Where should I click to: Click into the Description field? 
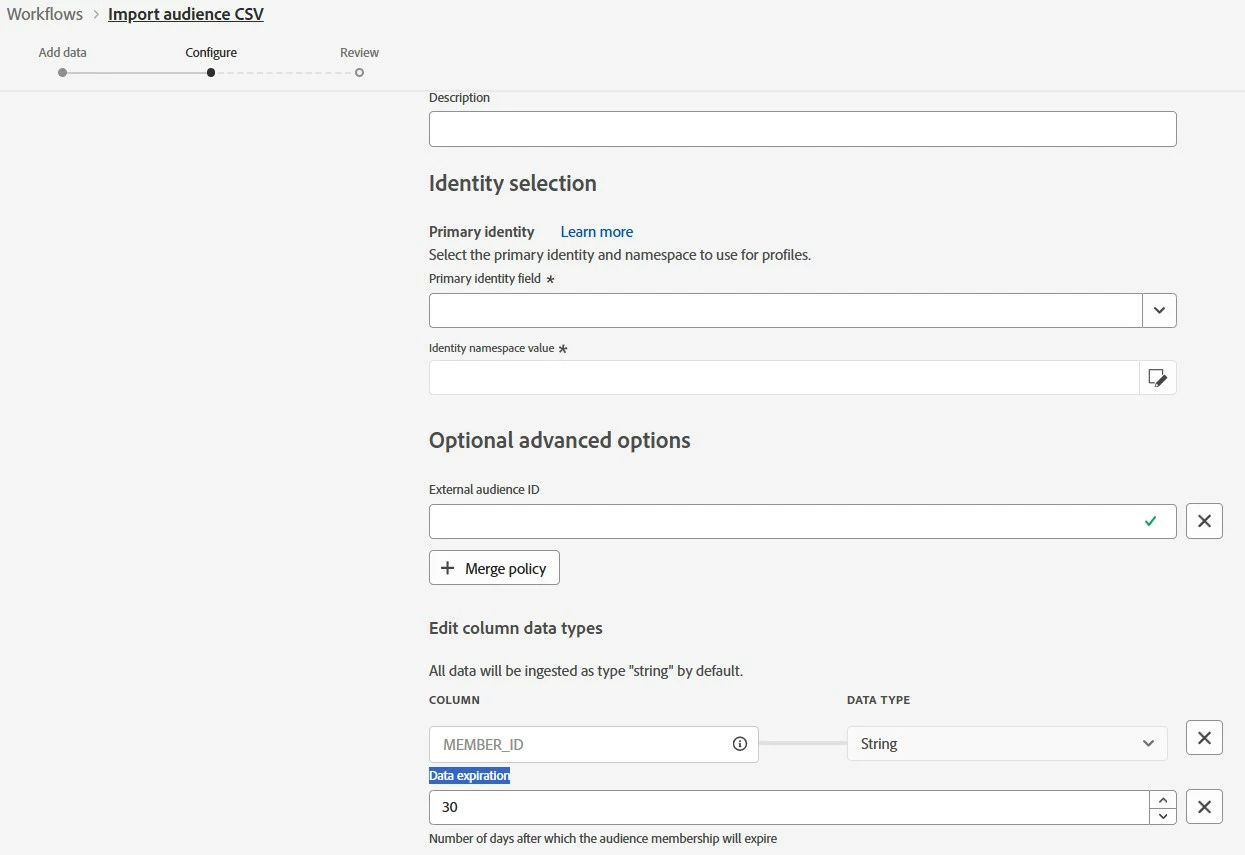coord(802,129)
